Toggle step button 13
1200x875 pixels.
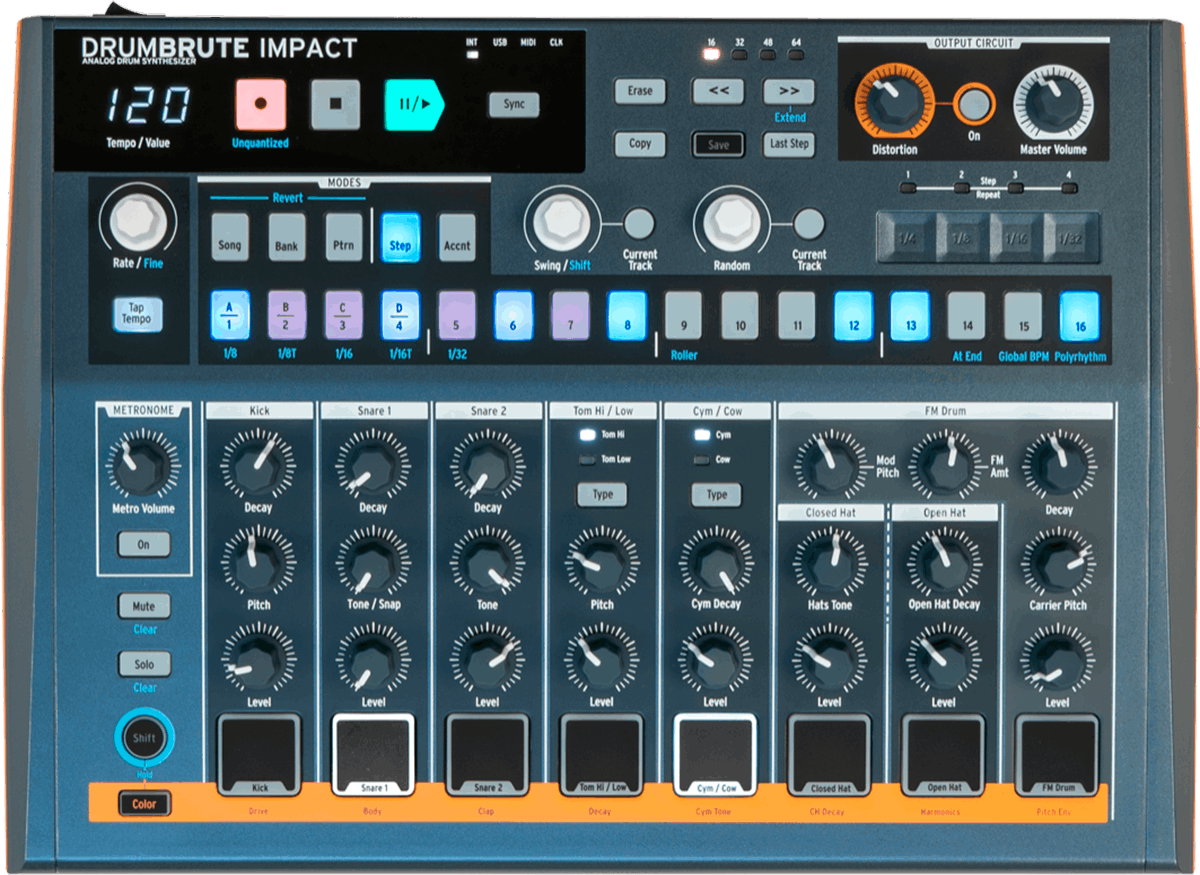910,316
